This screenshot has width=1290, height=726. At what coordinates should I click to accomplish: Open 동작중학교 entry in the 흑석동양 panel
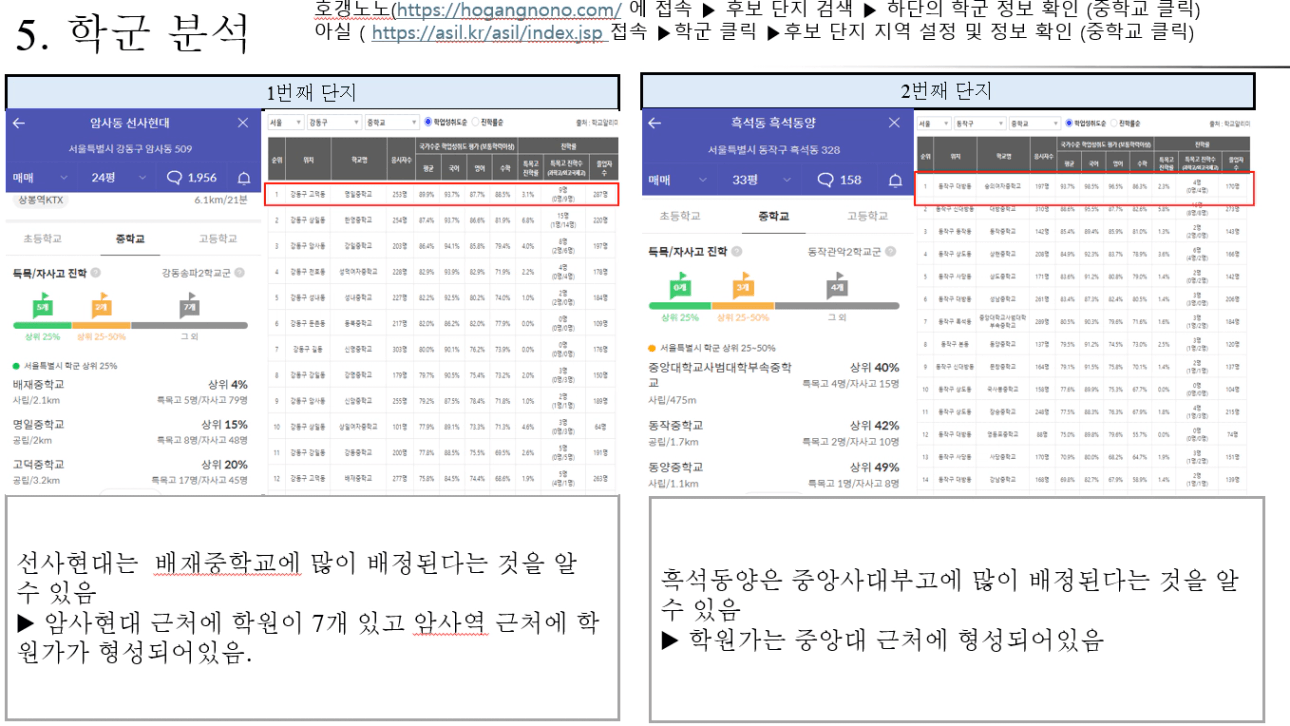(773, 433)
